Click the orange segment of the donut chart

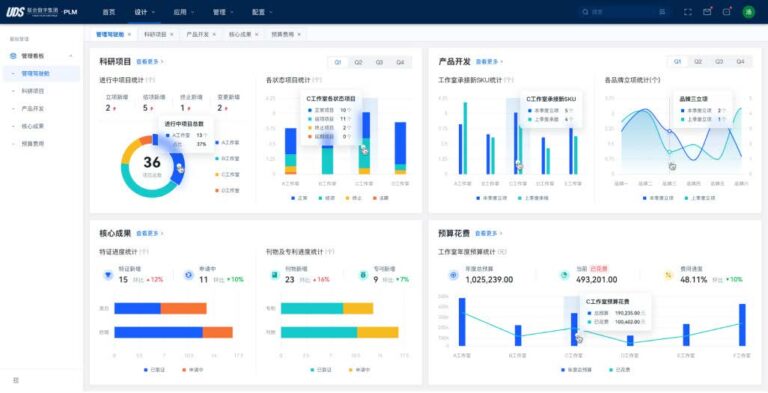point(145,140)
